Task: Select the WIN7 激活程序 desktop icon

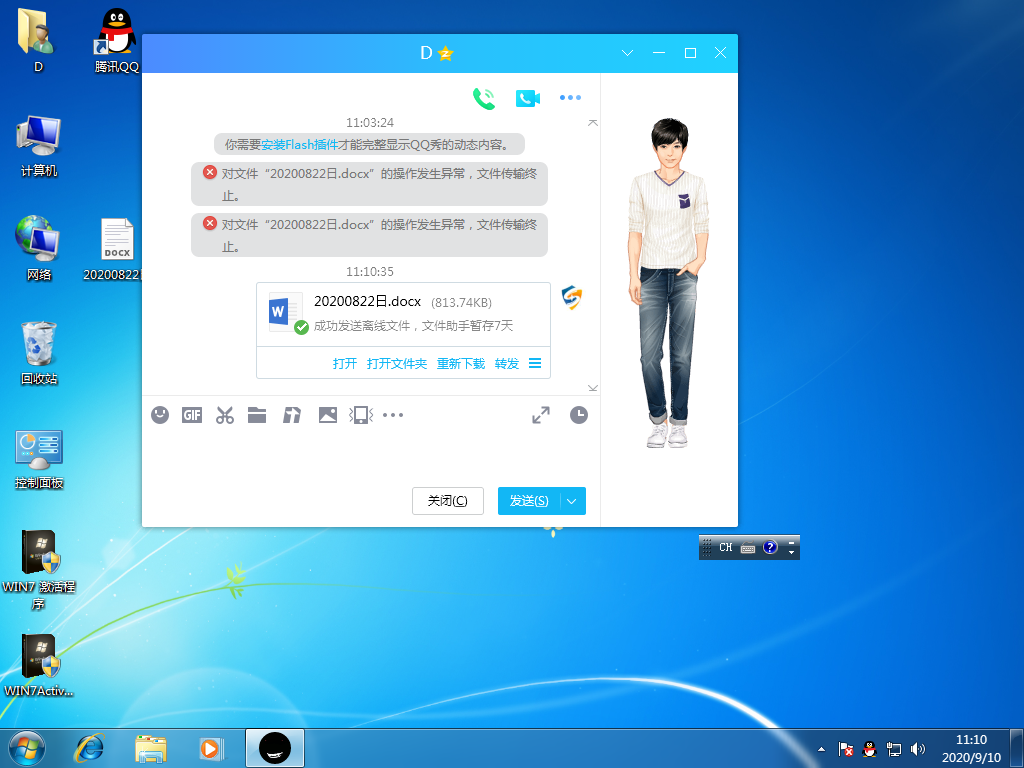Action: [x=39, y=569]
